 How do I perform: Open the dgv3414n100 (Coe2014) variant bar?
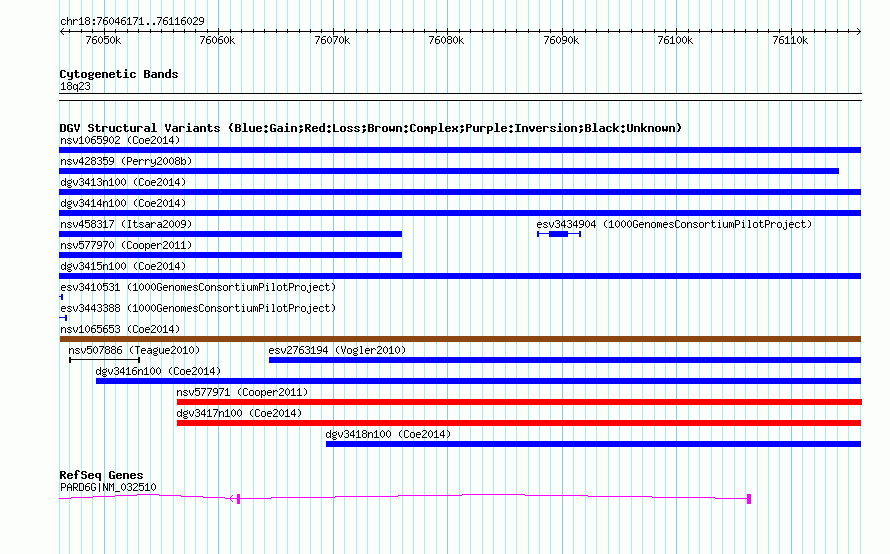pos(460,213)
